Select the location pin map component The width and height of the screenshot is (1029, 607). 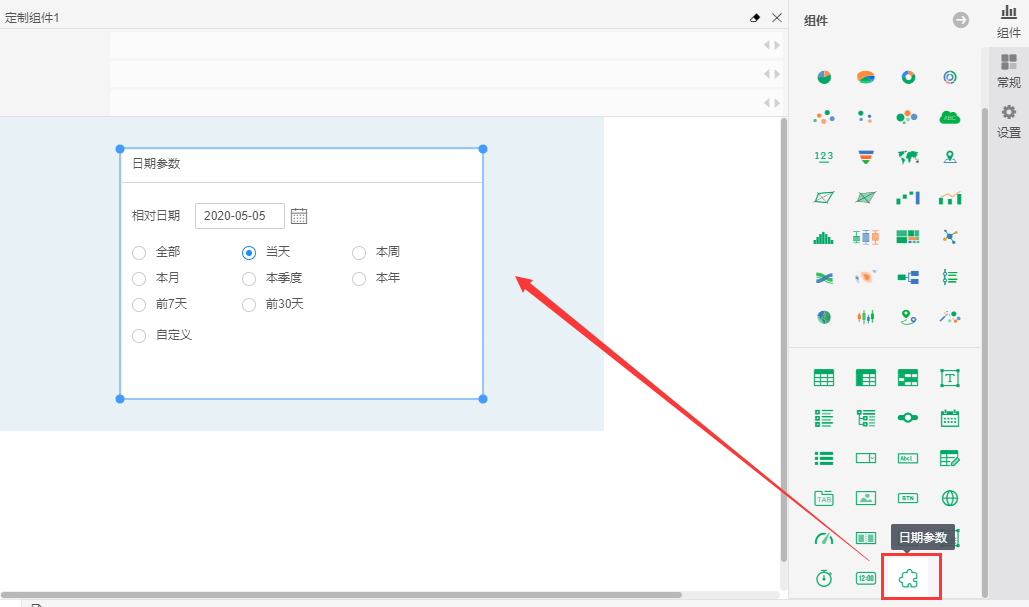point(950,157)
